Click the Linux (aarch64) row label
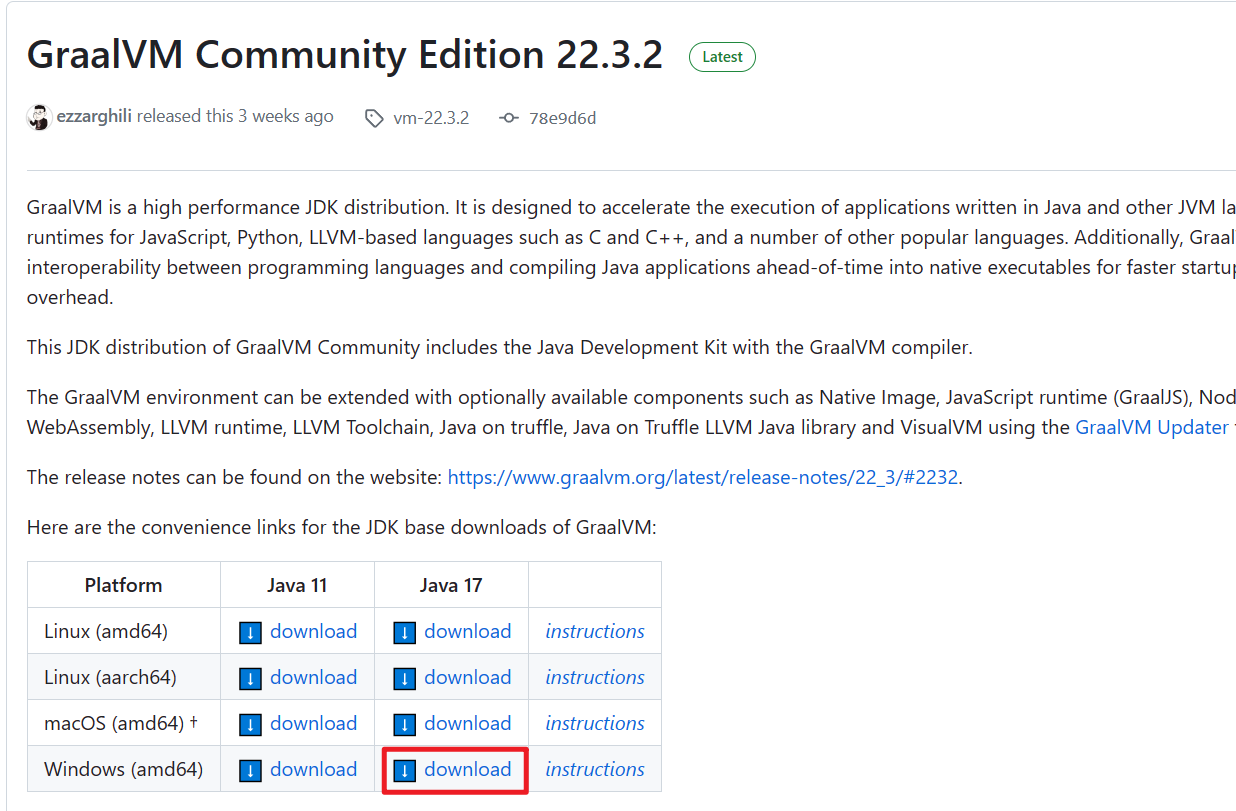Viewport: 1236px width, 811px height. 110,677
